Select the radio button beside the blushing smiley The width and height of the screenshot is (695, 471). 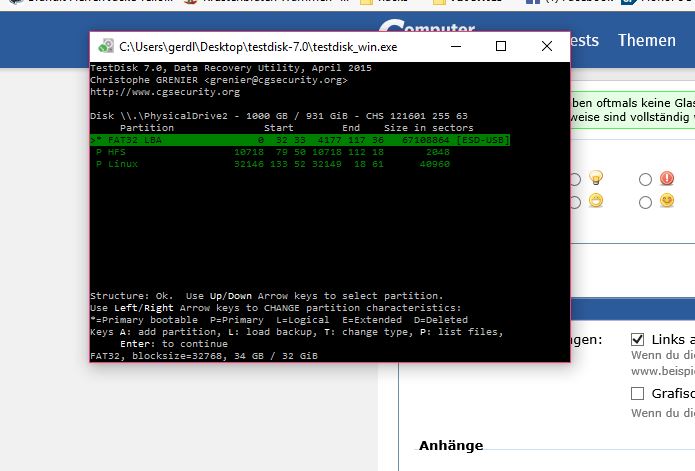click(x=645, y=202)
